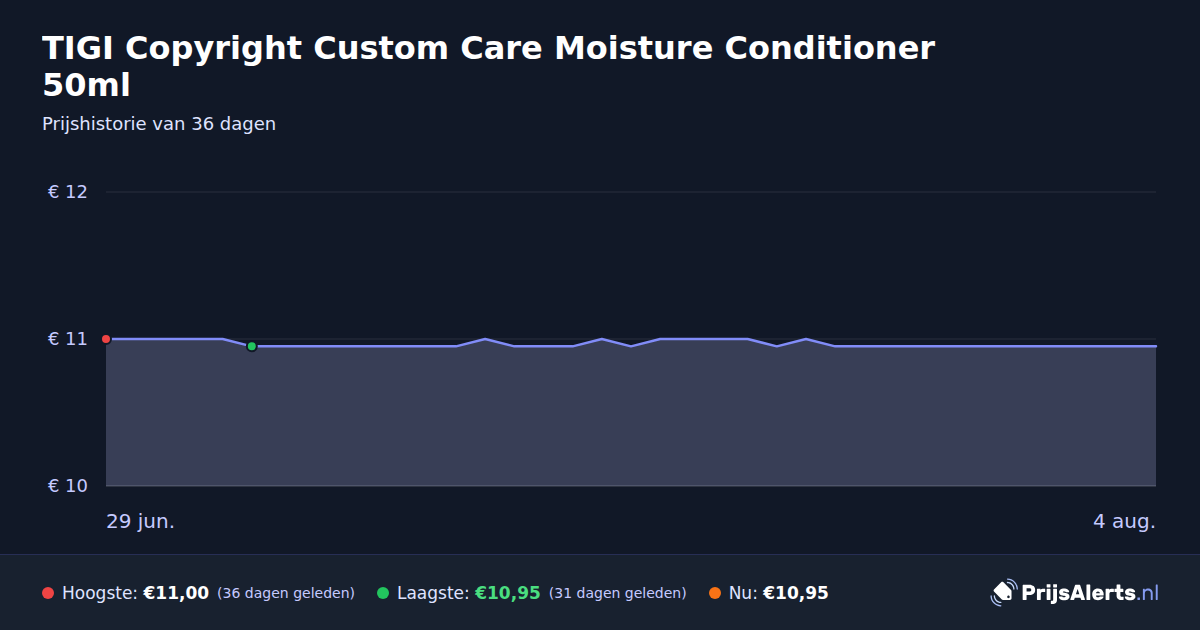Click the €11,00 highest price value

176,593
